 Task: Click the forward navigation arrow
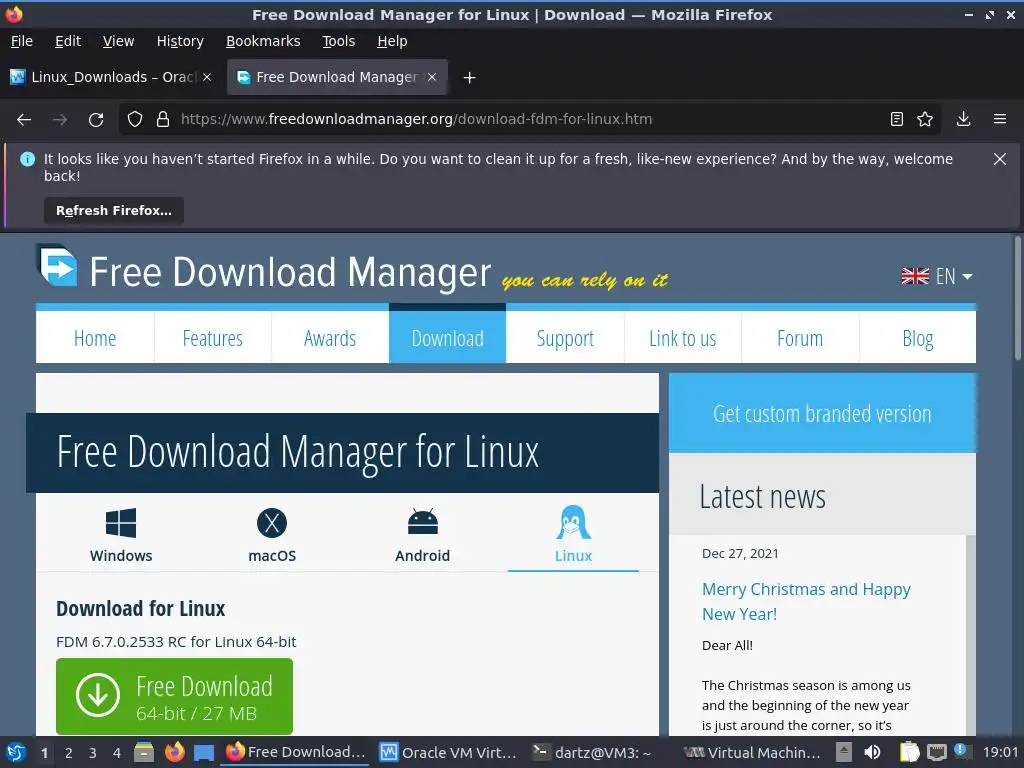tap(59, 120)
